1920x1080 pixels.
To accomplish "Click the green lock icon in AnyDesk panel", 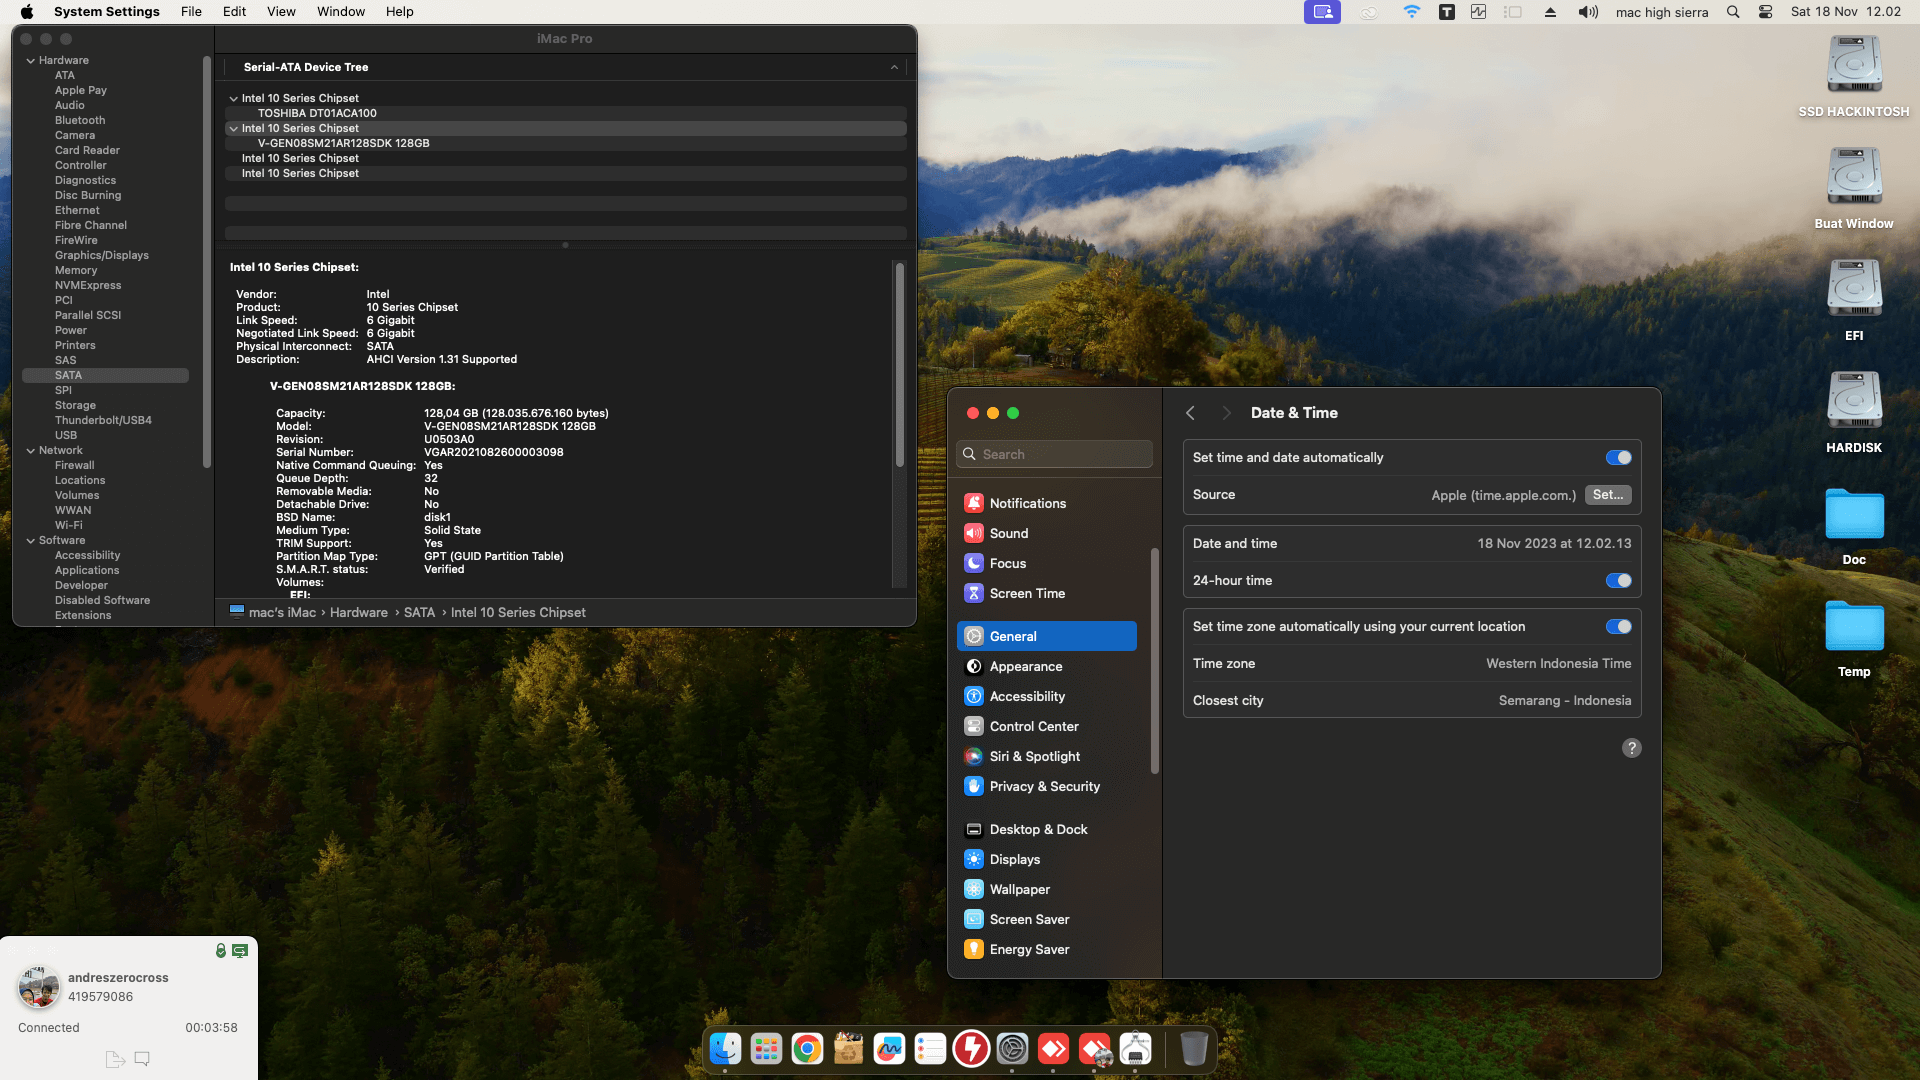I will (x=221, y=950).
